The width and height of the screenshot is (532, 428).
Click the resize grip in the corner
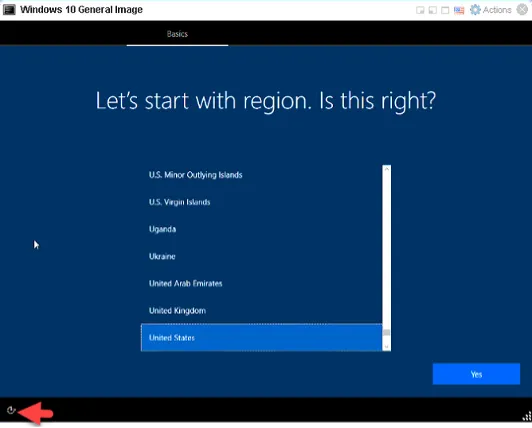click(527, 416)
